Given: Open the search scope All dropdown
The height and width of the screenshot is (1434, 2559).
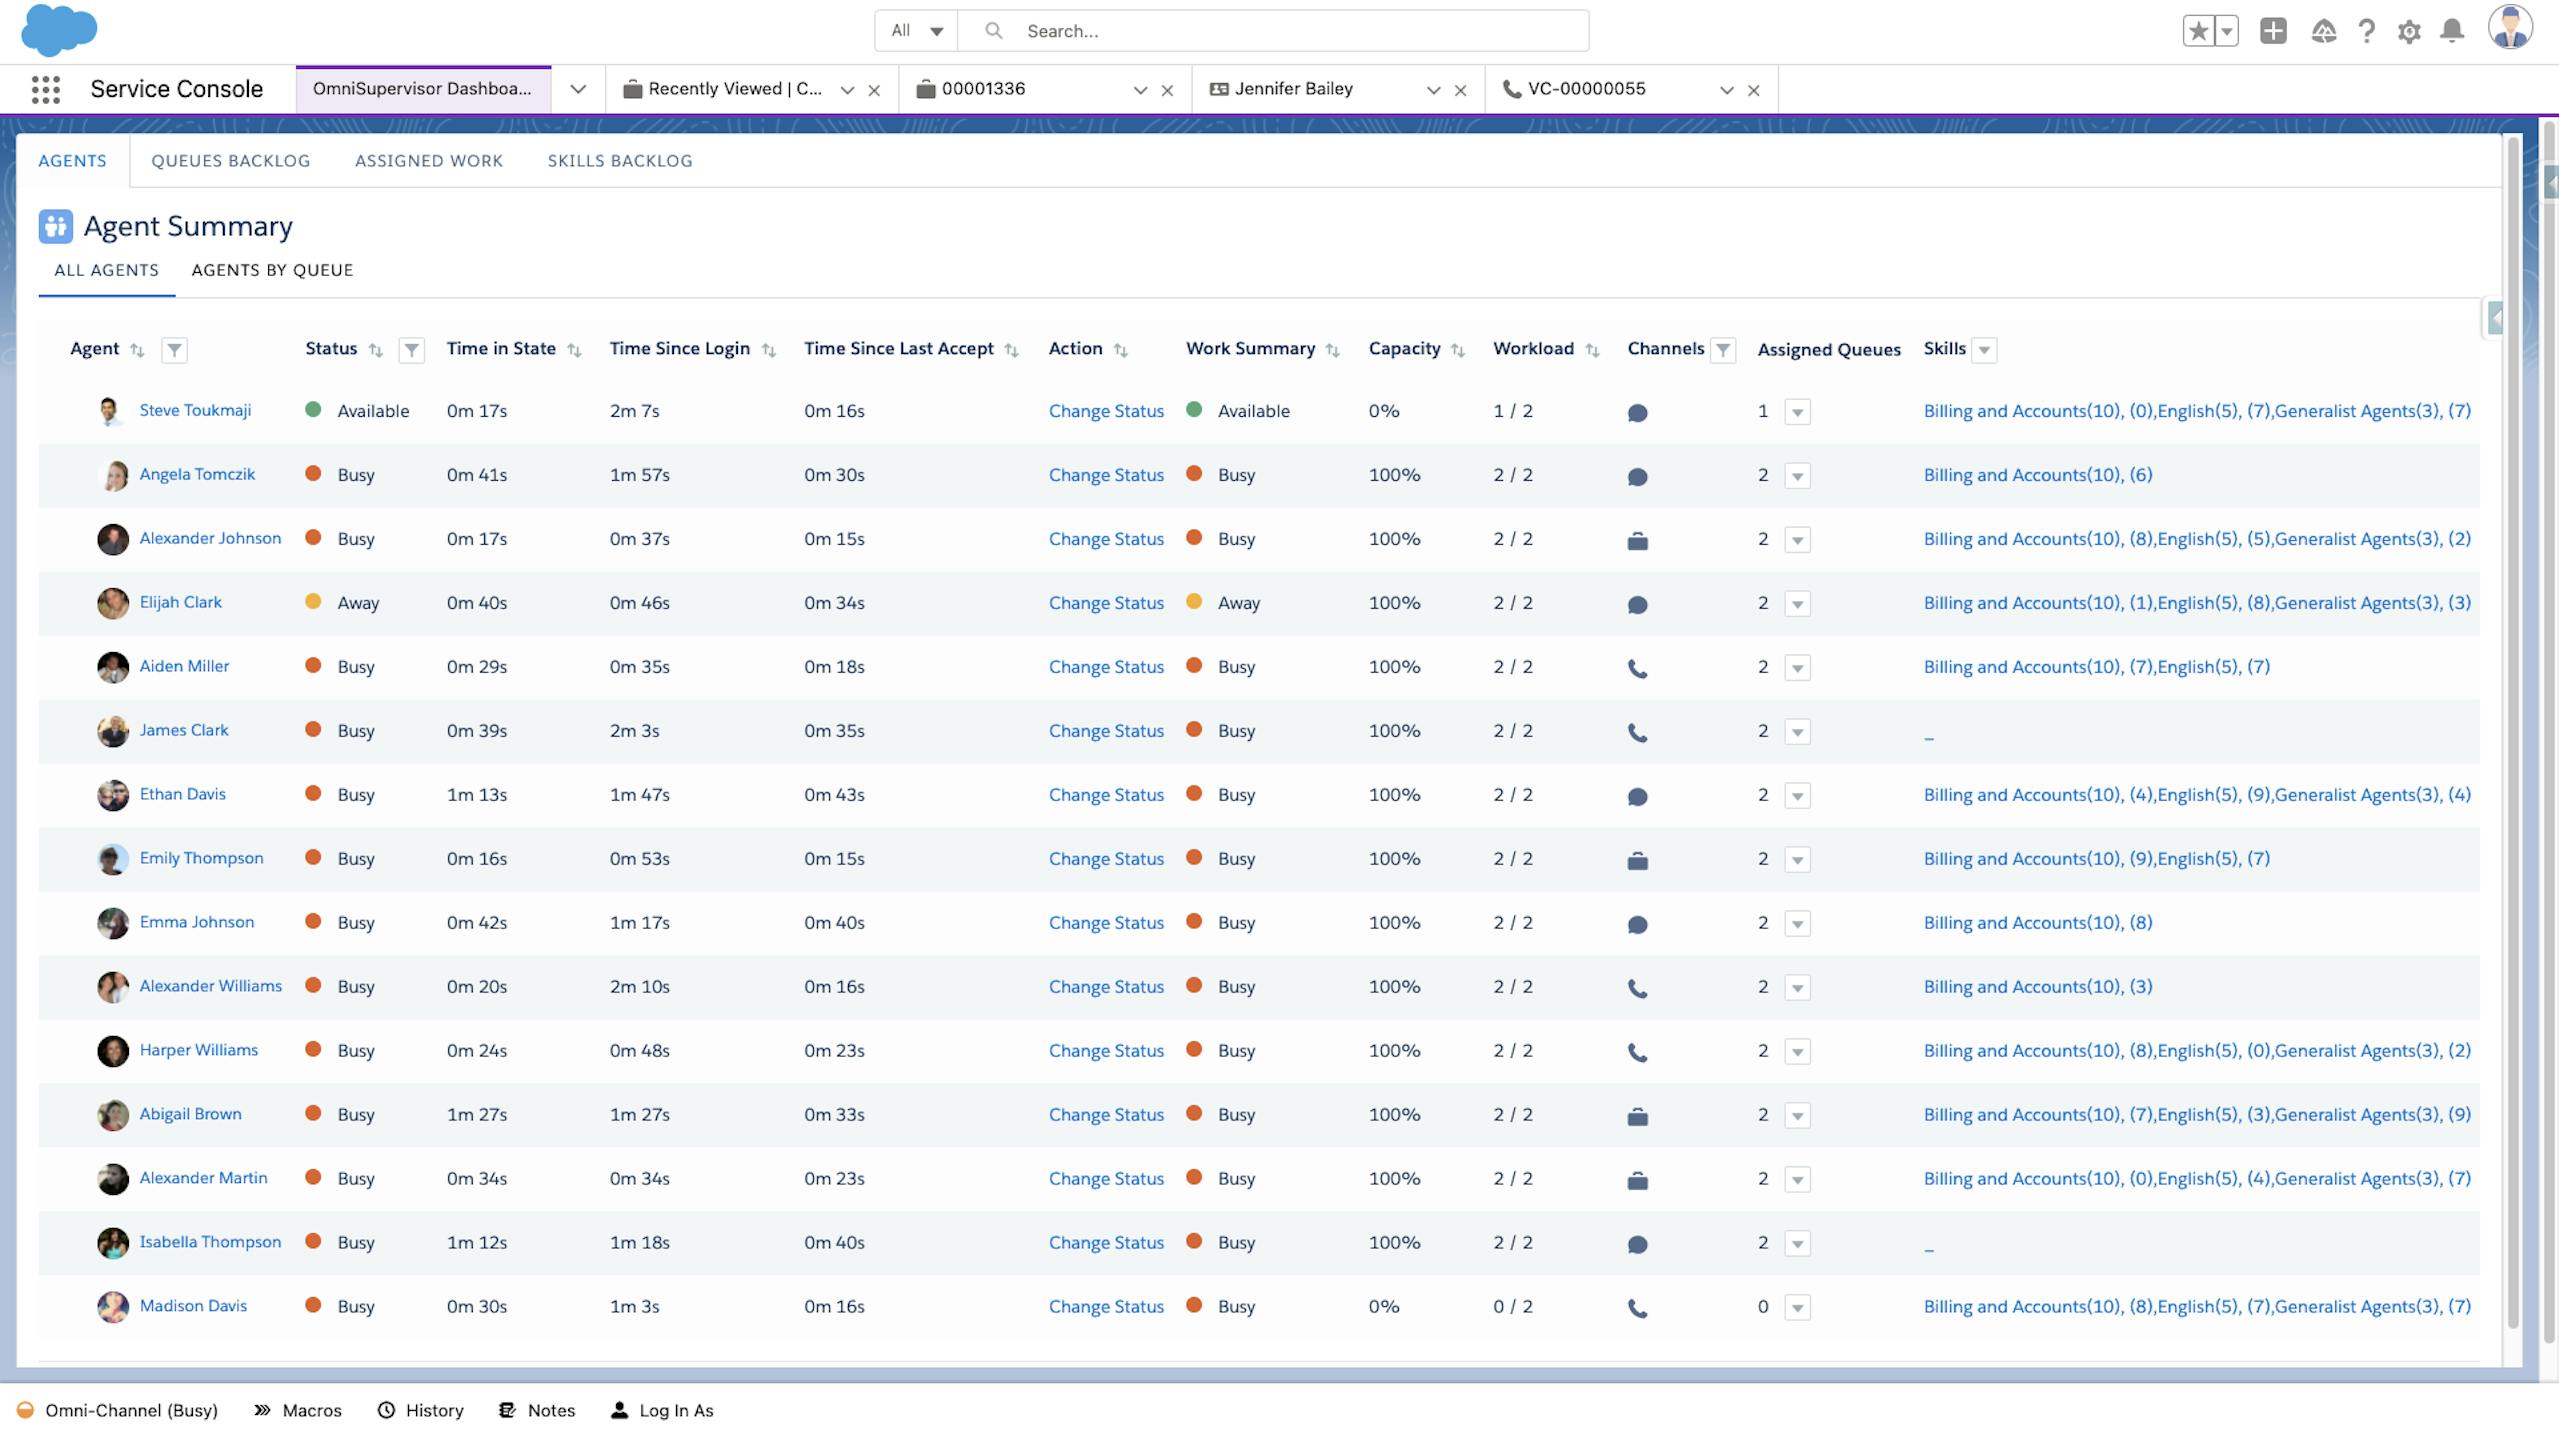Looking at the screenshot, I should click(916, 31).
